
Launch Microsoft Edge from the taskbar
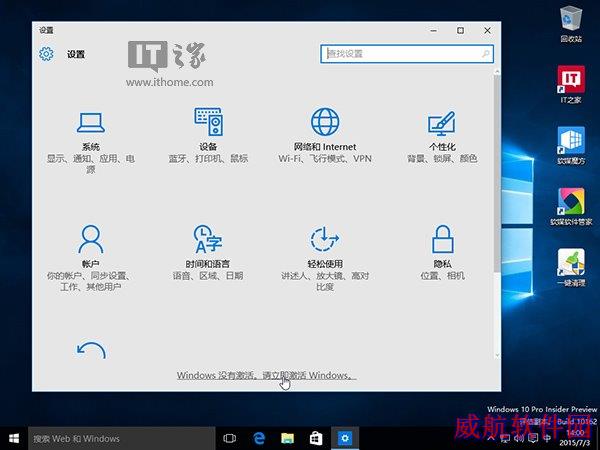(259, 439)
